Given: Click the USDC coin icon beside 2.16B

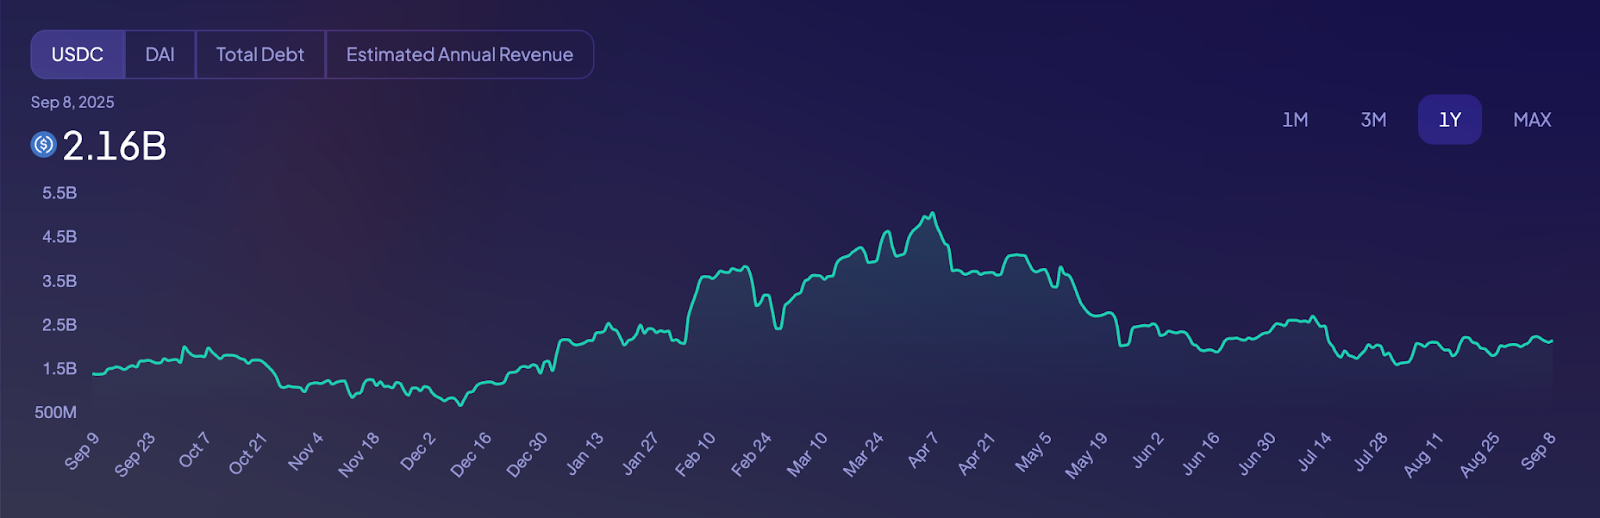Looking at the screenshot, I should coord(43,145).
